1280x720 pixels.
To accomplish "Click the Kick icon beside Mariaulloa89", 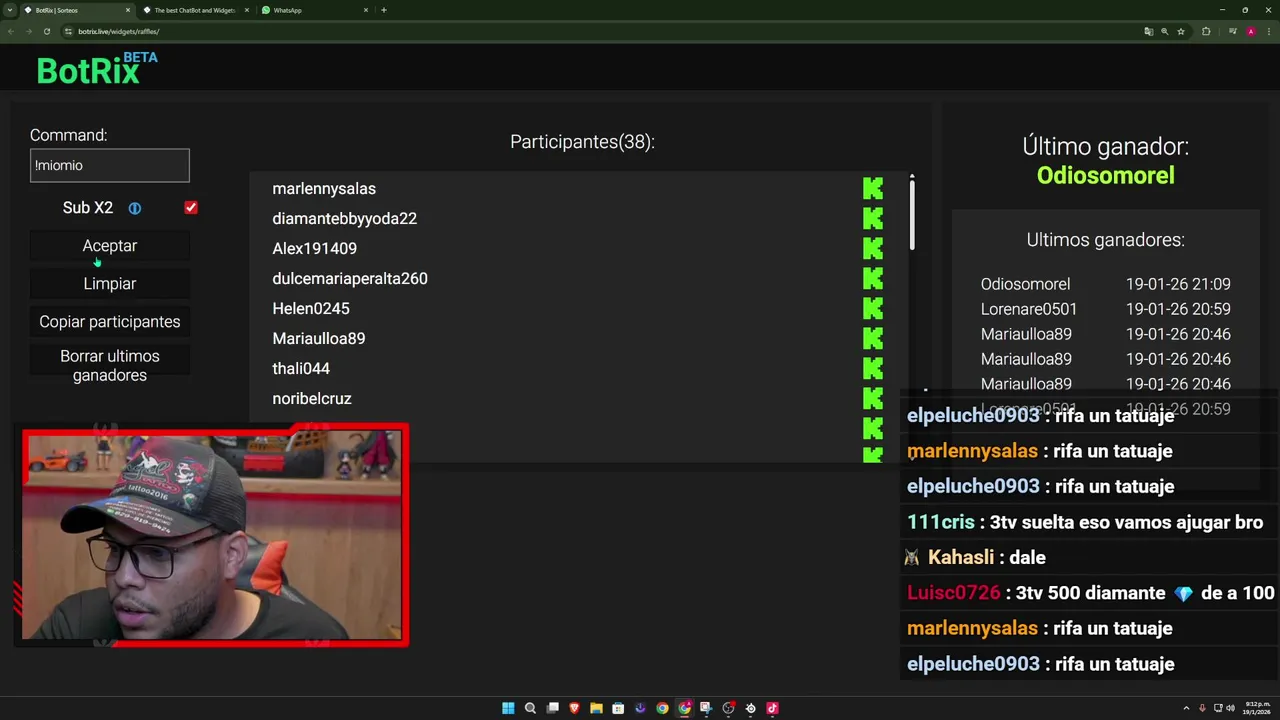I will point(873,338).
